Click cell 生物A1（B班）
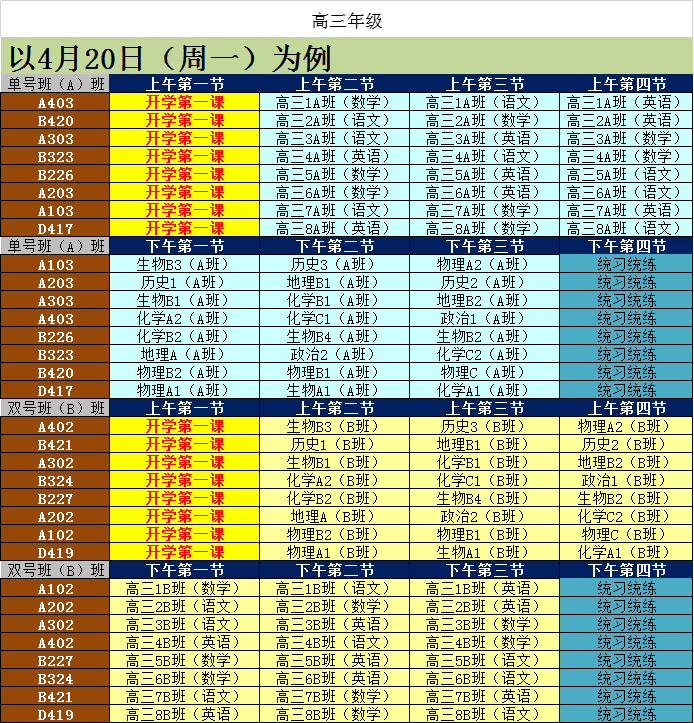 (x=485, y=552)
